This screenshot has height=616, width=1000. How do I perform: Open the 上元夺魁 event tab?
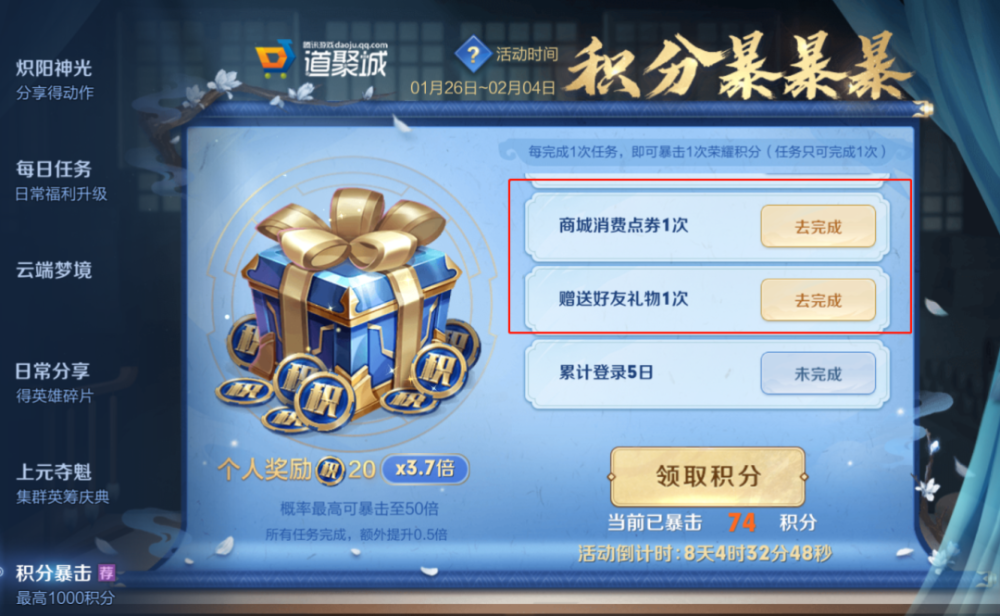[x=62, y=483]
